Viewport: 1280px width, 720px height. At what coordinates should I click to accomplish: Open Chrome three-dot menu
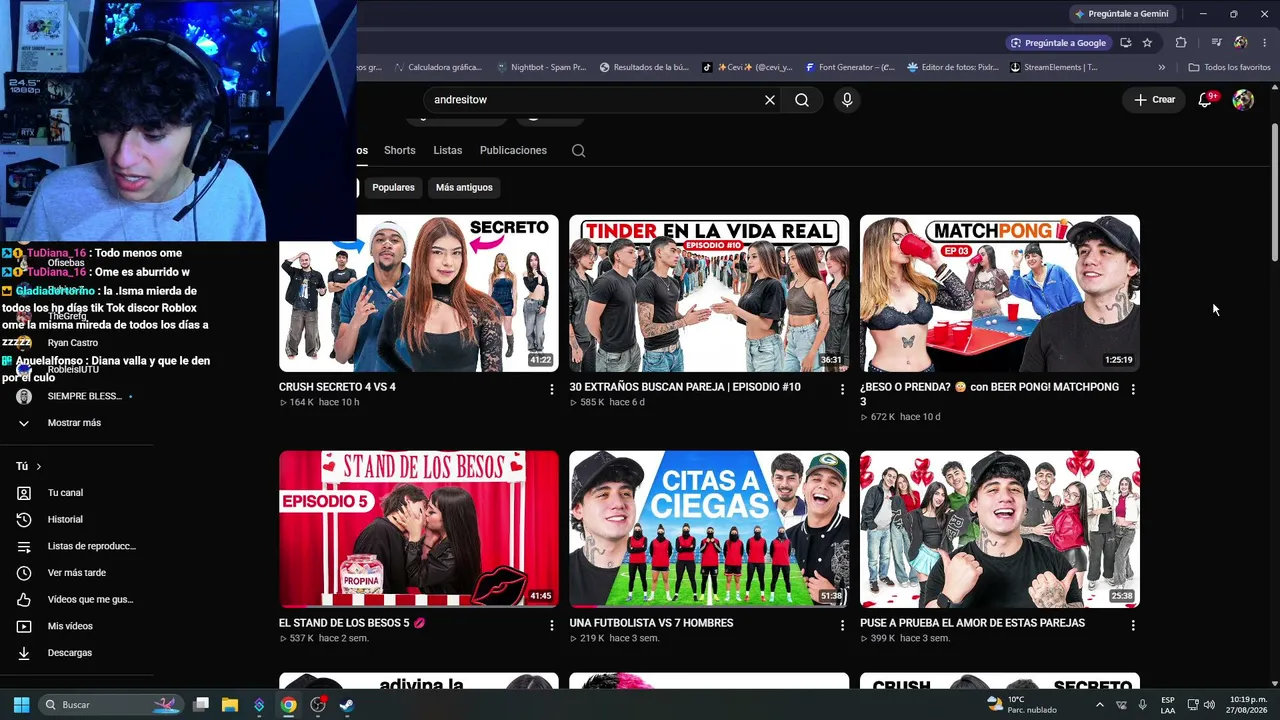[1265, 43]
